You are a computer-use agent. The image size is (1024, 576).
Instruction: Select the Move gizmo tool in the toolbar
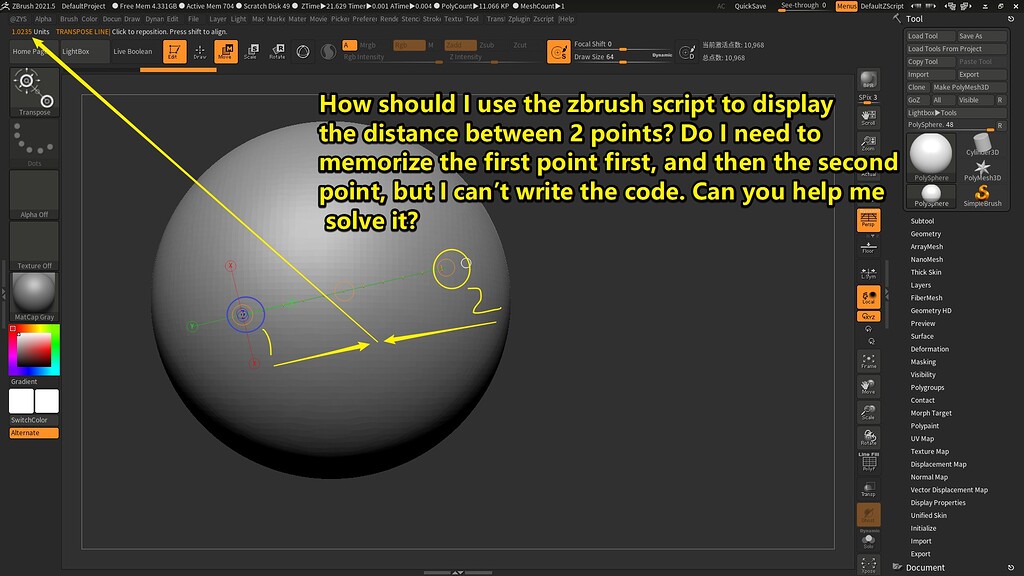[x=227, y=53]
